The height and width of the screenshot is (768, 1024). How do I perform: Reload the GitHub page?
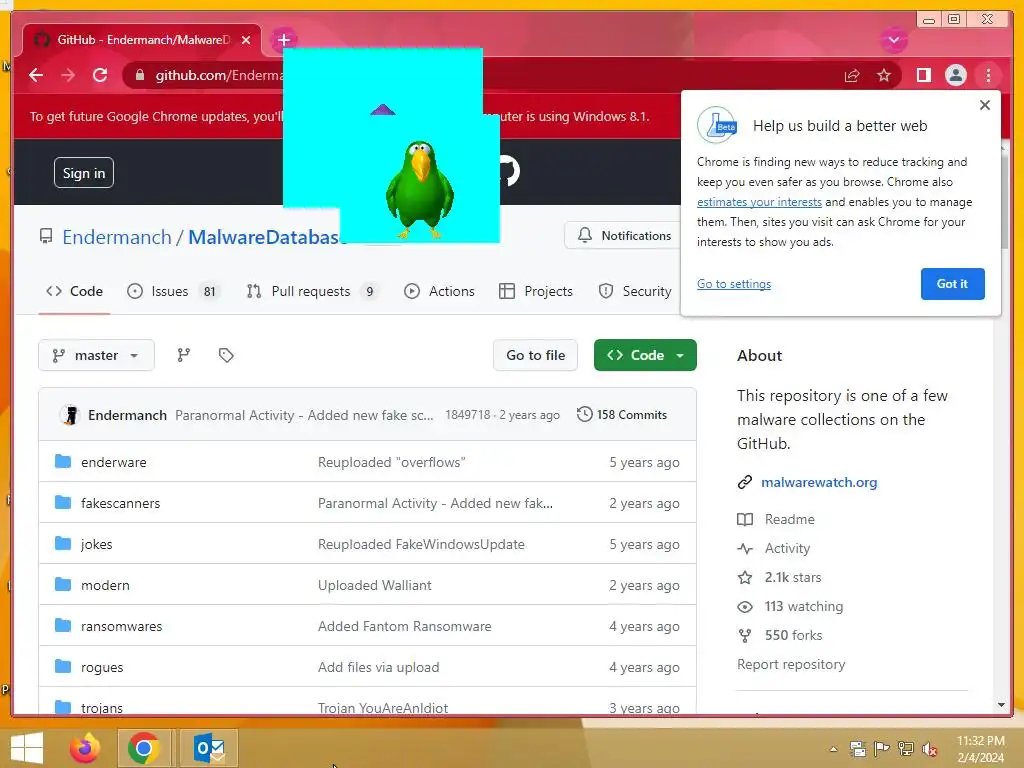[x=100, y=75]
